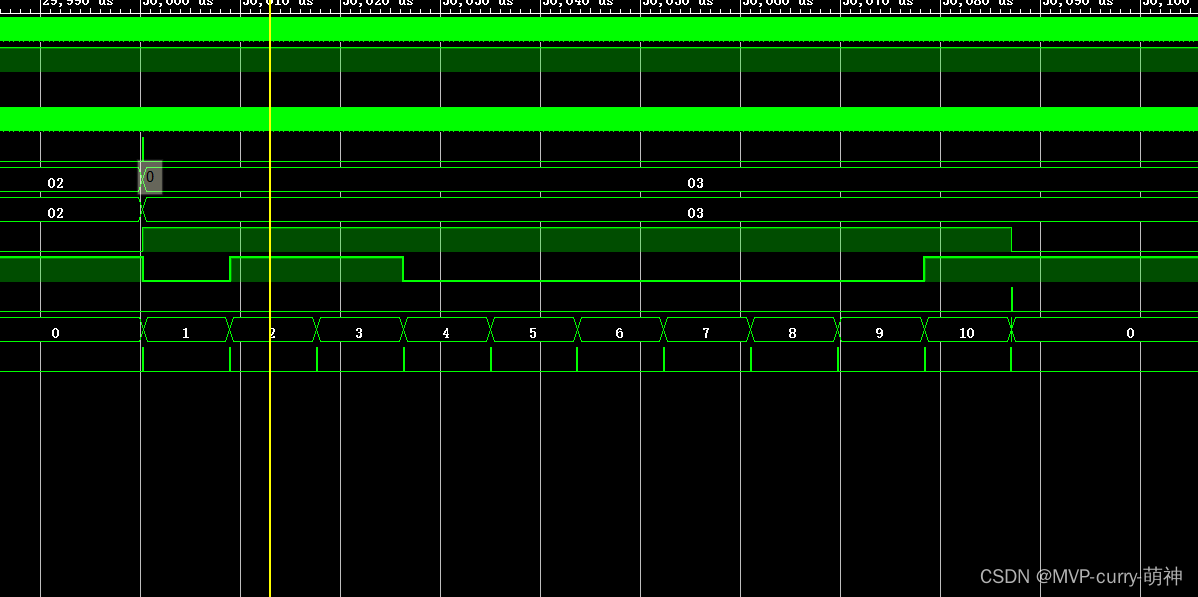This screenshot has height=597, width=1198.
Task: Click the final counter value 0 segment
Action: point(1130,331)
